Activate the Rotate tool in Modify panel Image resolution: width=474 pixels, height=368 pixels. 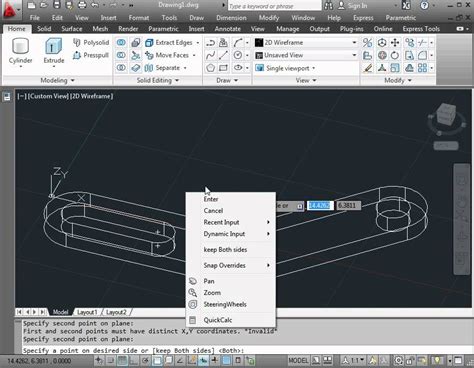(x=395, y=55)
